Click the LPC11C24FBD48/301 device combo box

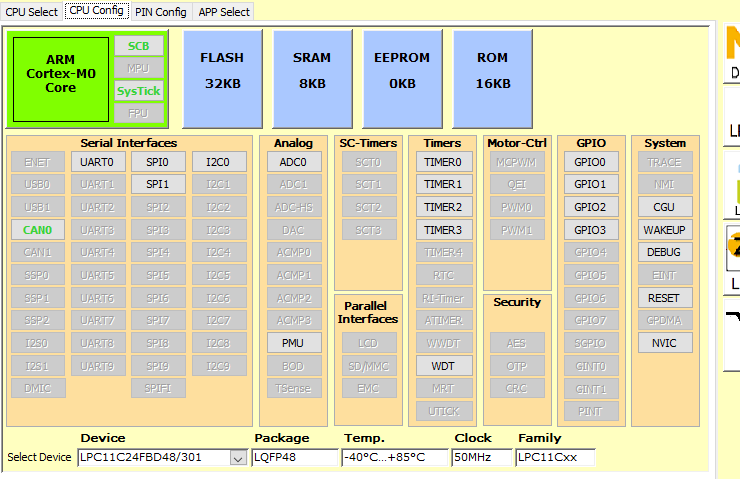click(162, 458)
